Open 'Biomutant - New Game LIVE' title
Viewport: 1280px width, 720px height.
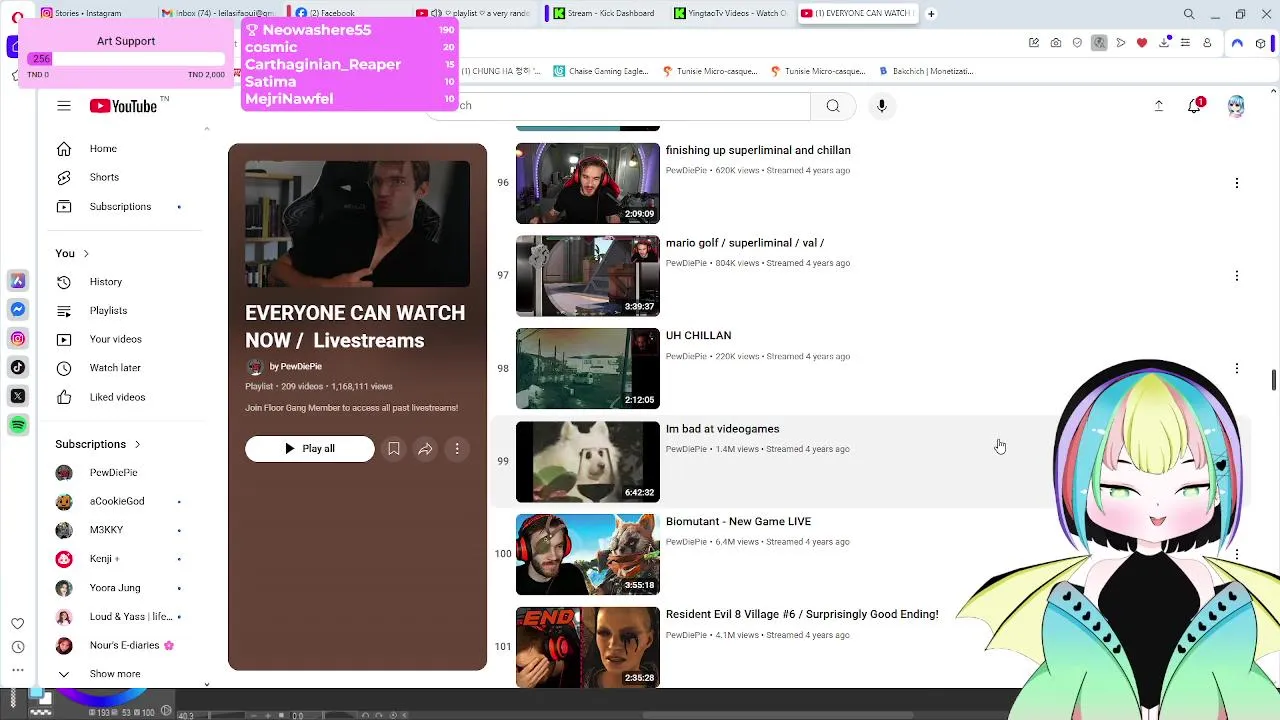(x=738, y=522)
